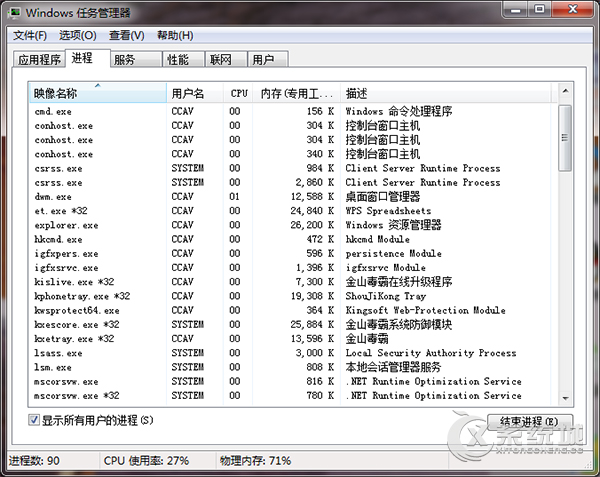Toggle 显示所有用户的进程 checkbox
Screen dimensions: 600x477
(x=34, y=420)
